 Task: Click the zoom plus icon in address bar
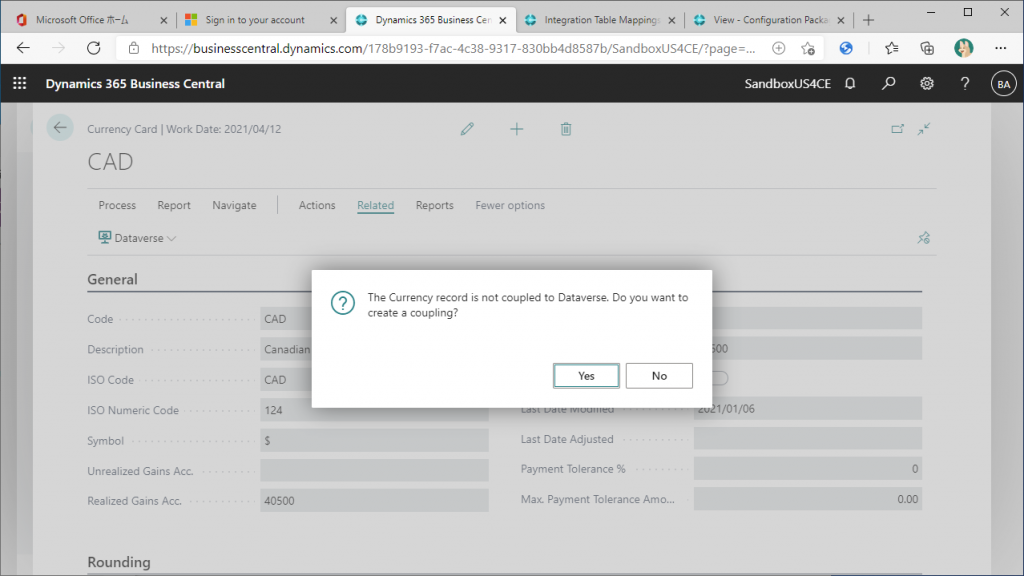point(778,48)
